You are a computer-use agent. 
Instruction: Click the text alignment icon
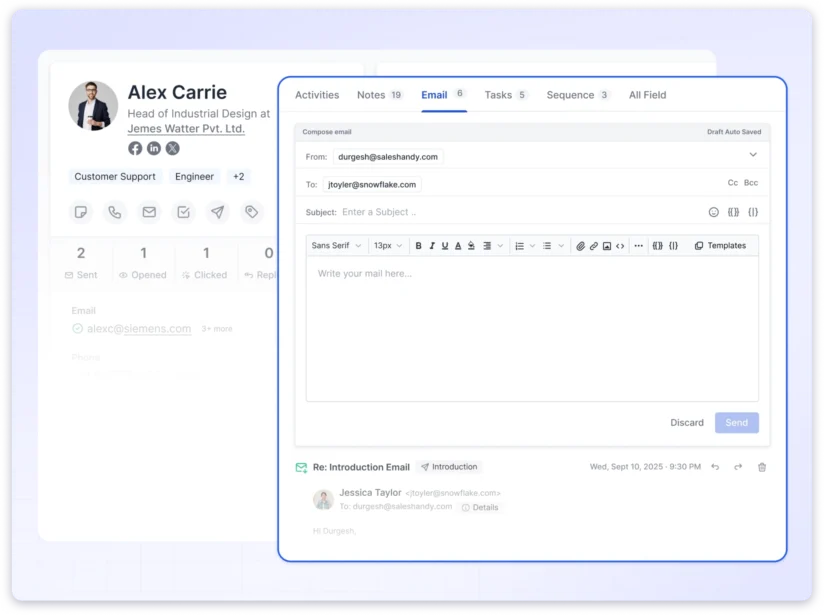pyautogui.click(x=487, y=245)
